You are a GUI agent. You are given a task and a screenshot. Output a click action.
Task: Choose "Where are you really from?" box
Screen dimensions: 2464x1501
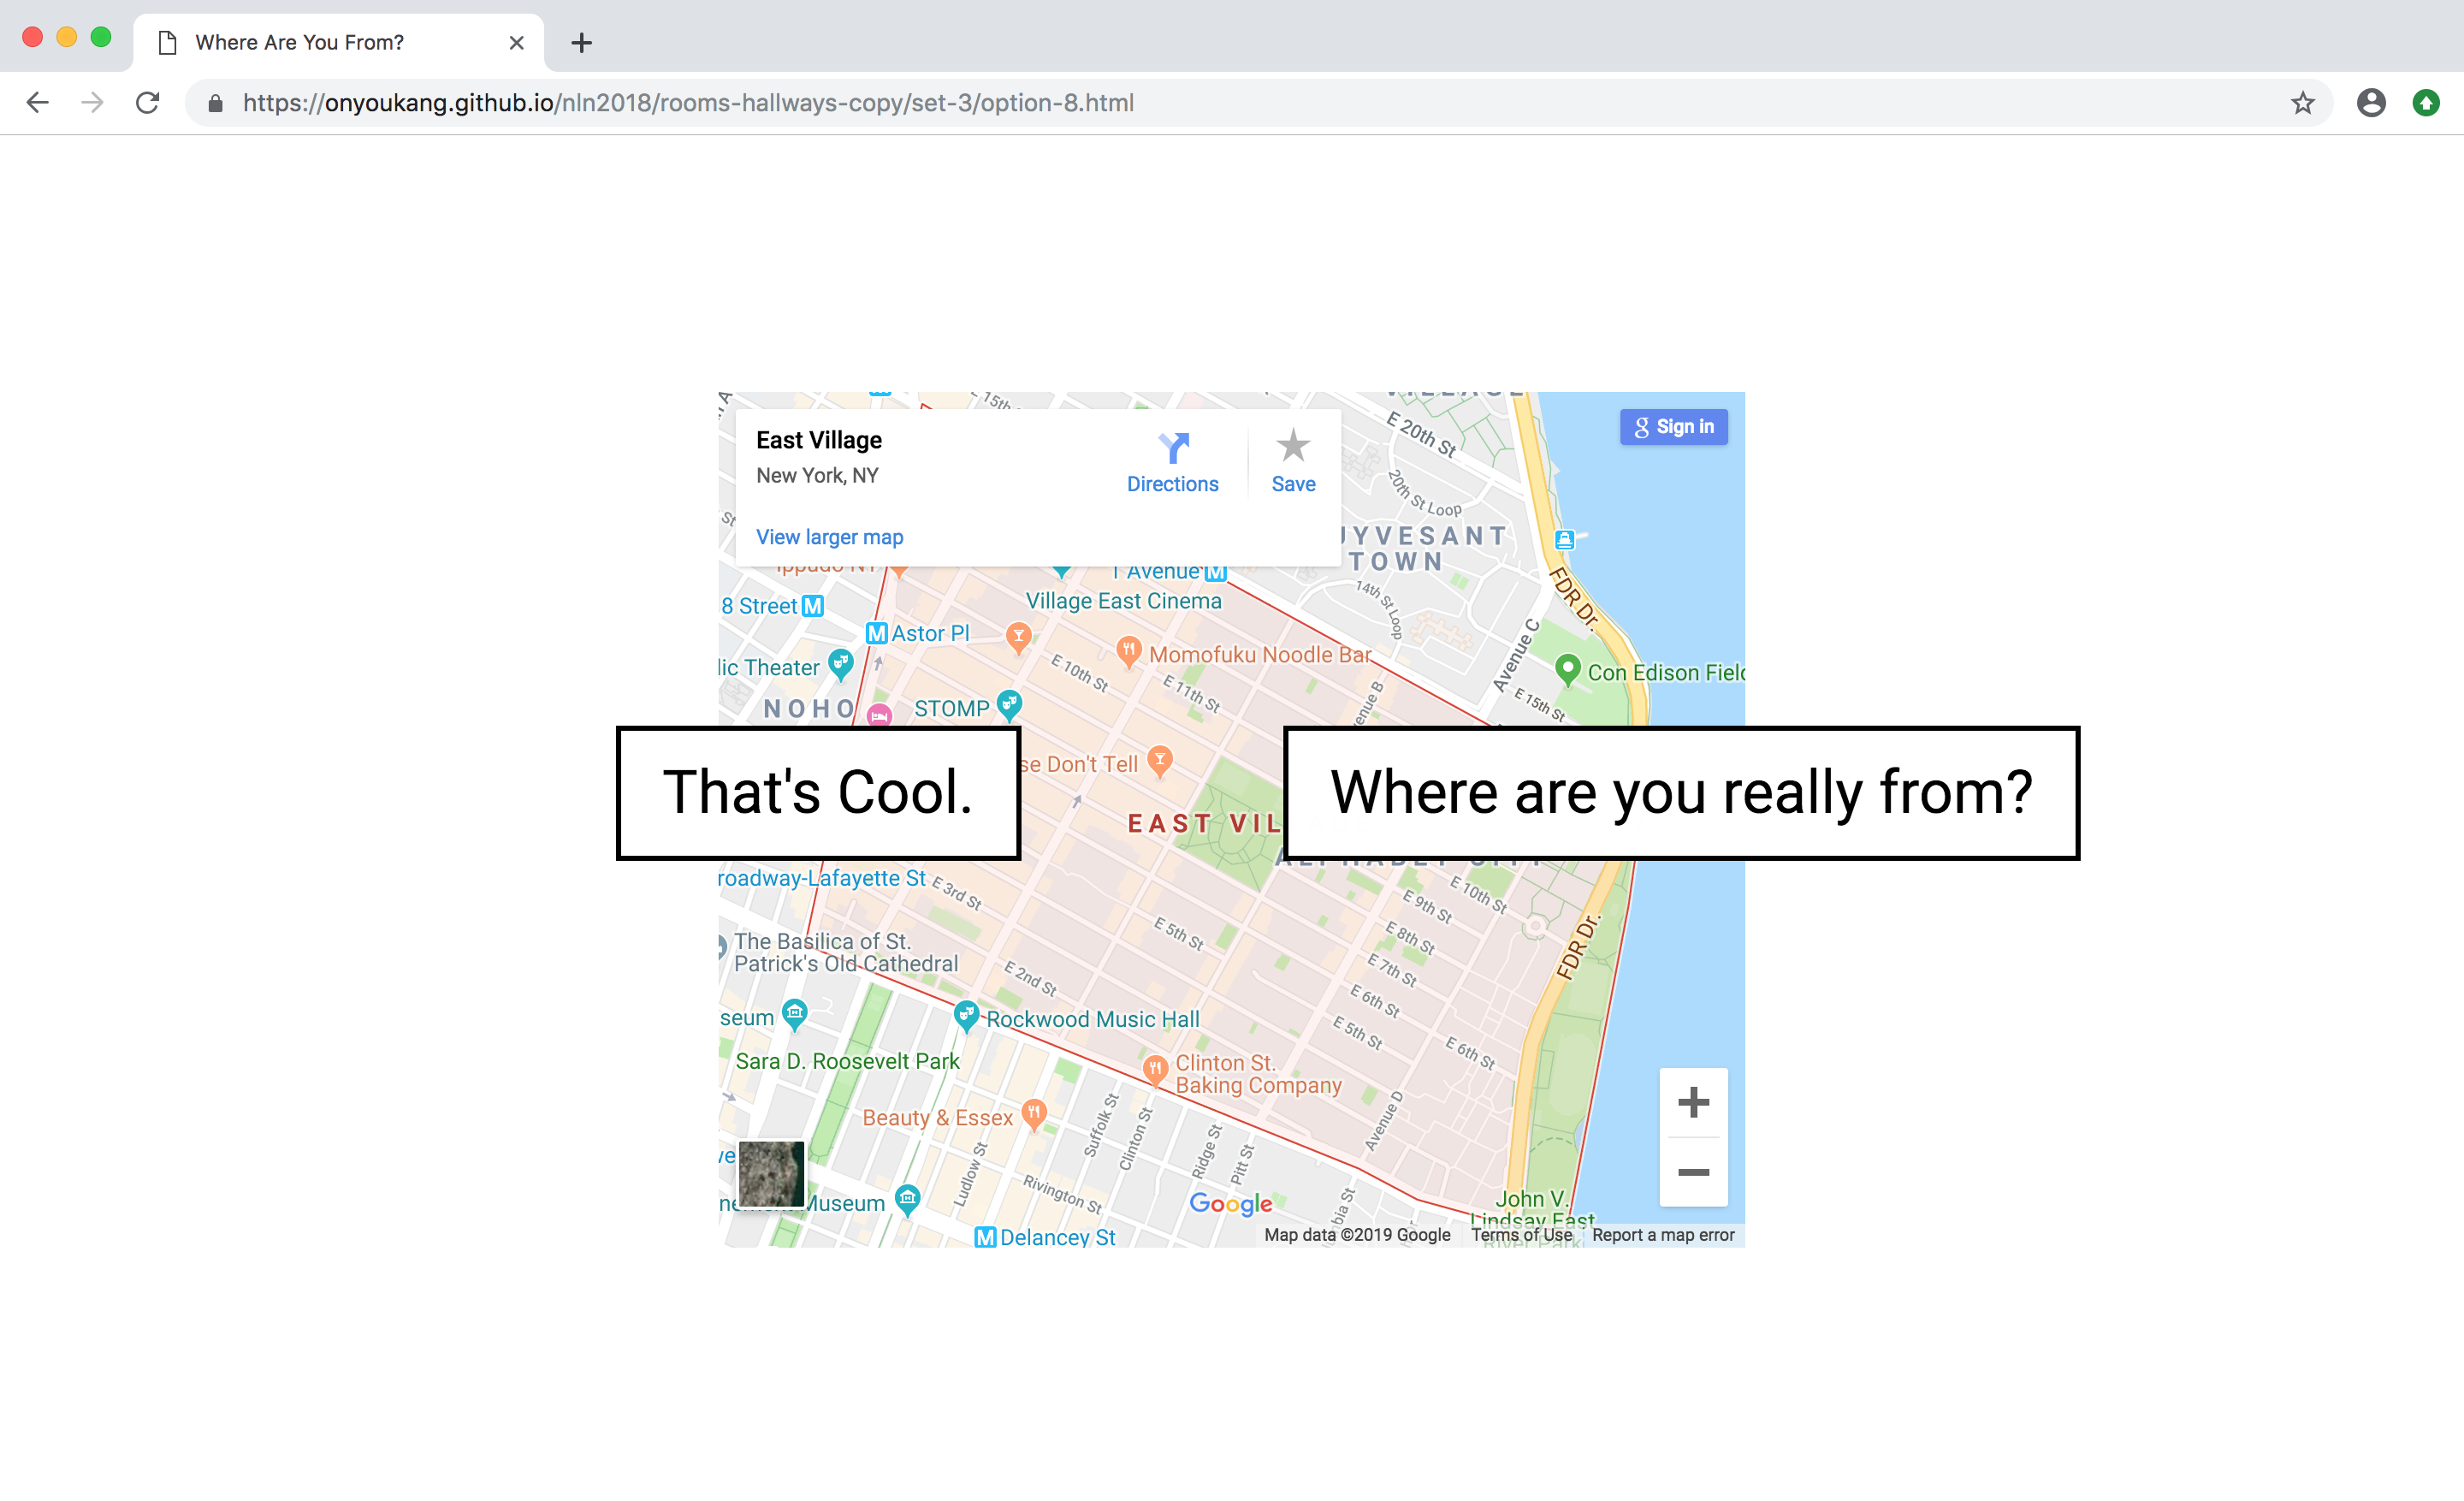1680,793
